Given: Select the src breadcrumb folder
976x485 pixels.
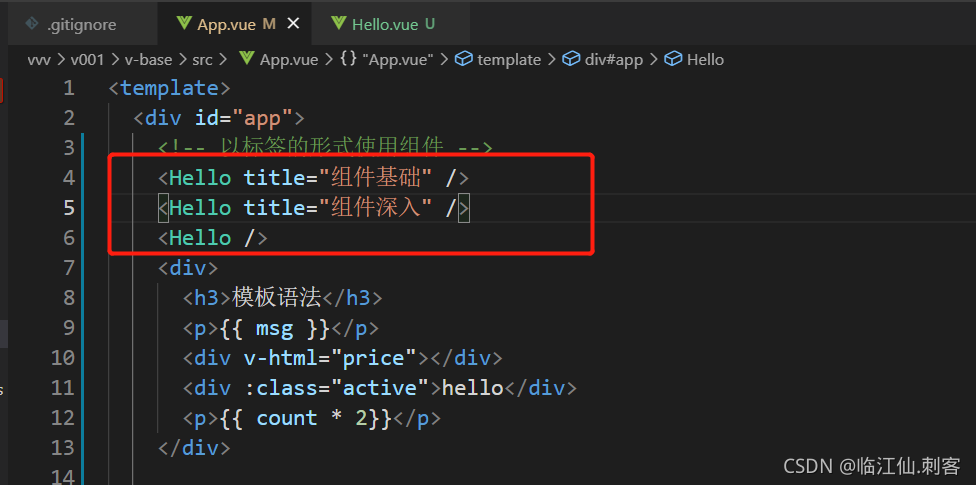Looking at the screenshot, I should point(202,60).
